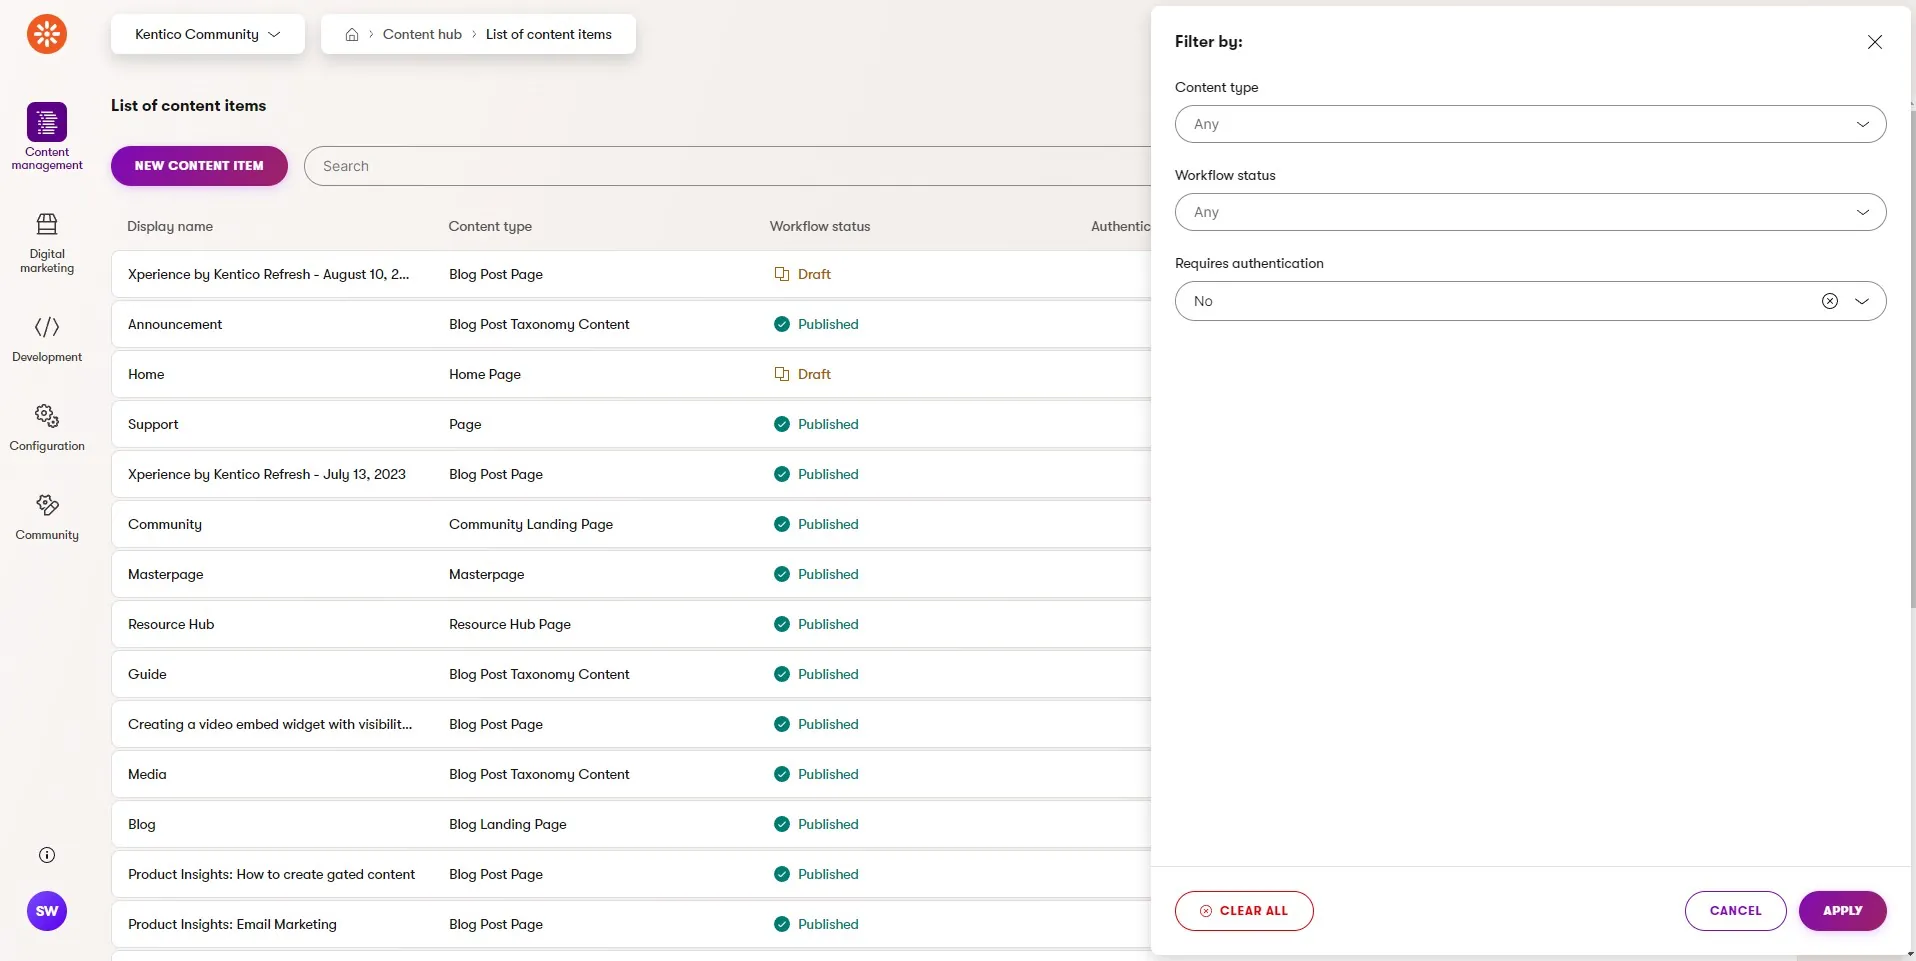Sort by Content type column
Viewport: 1916px width, 961px height.
(x=490, y=226)
